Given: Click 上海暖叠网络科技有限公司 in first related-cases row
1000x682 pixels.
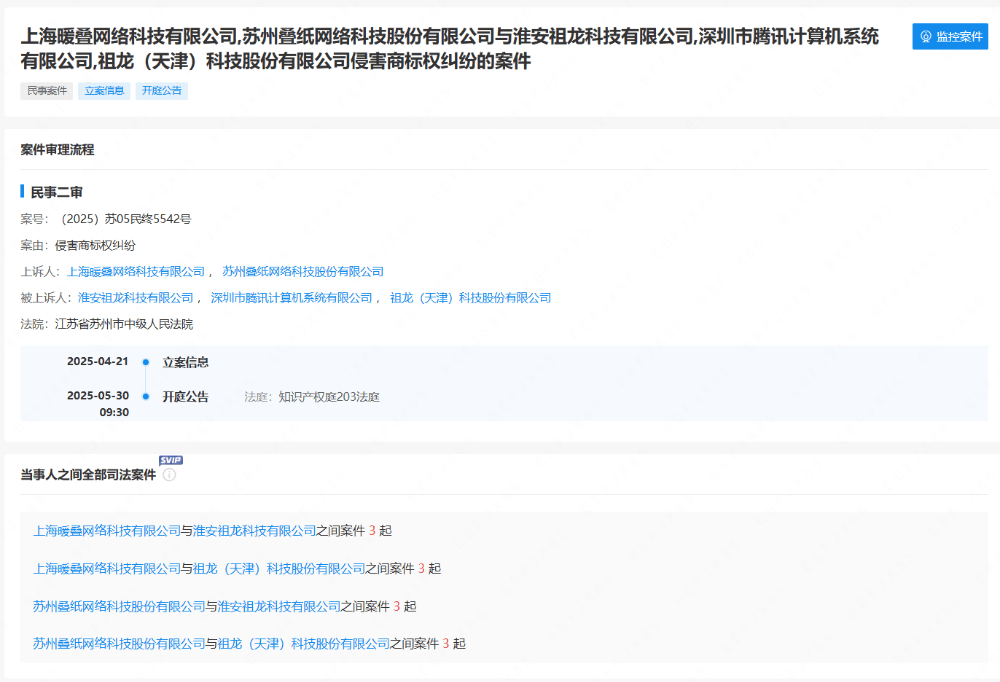Looking at the screenshot, I should [x=107, y=531].
